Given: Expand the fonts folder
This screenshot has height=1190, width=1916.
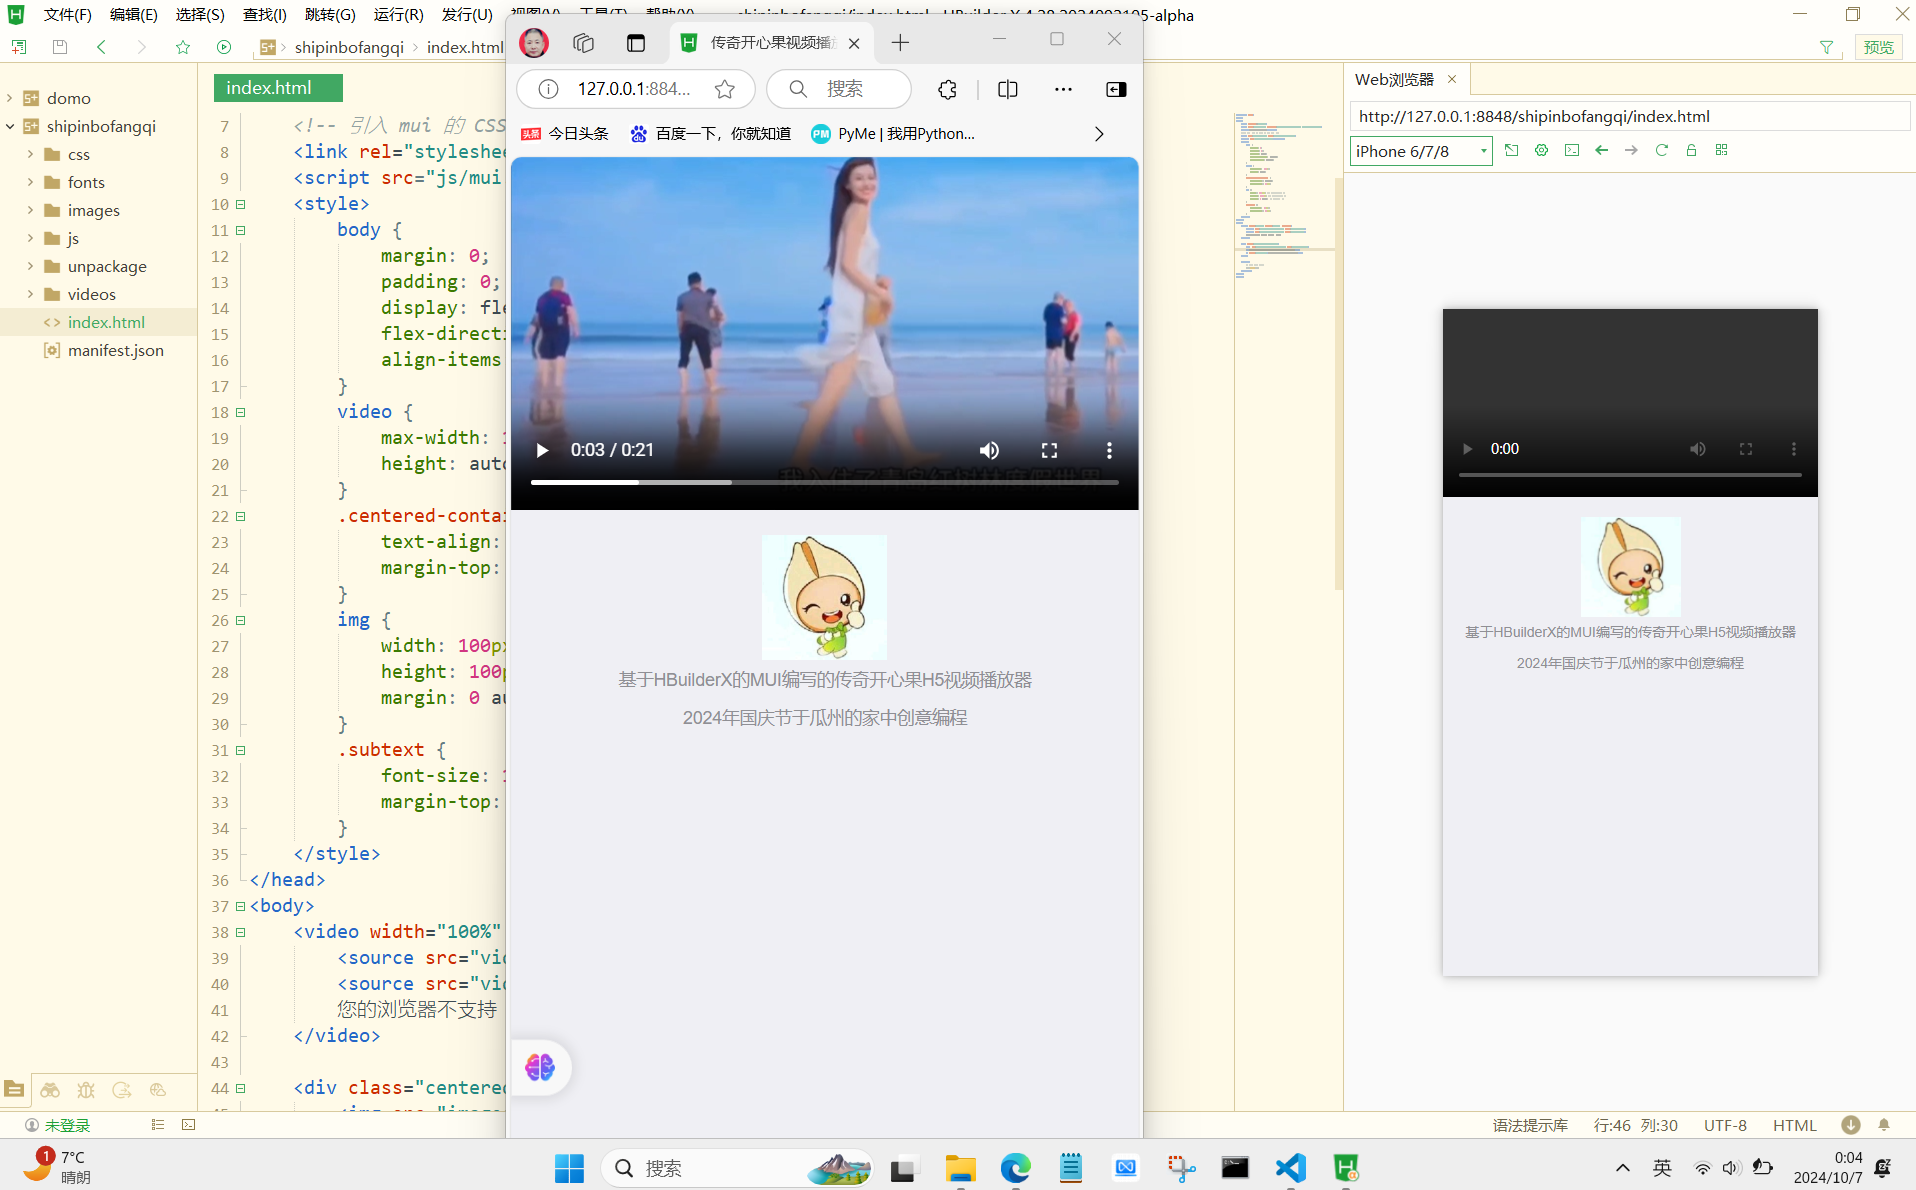Looking at the screenshot, I should coord(30,182).
